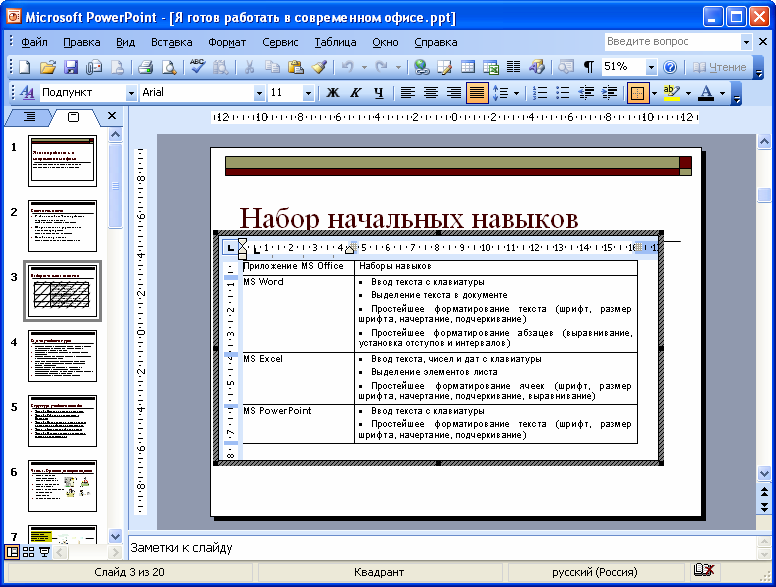The width and height of the screenshot is (776, 587).
Task: Click in the Введите вопрос help box
Action: (x=672, y=42)
